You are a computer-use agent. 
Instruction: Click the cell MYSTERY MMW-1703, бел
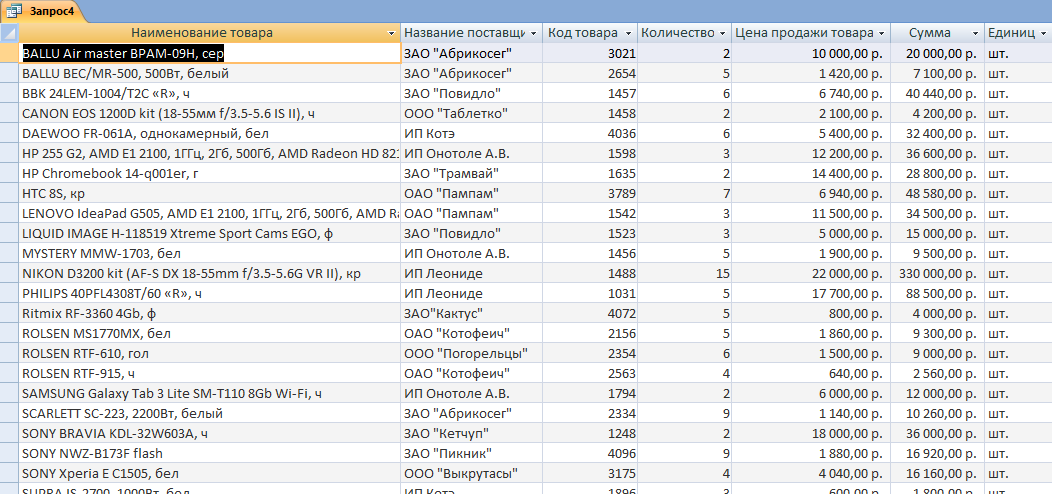210,254
